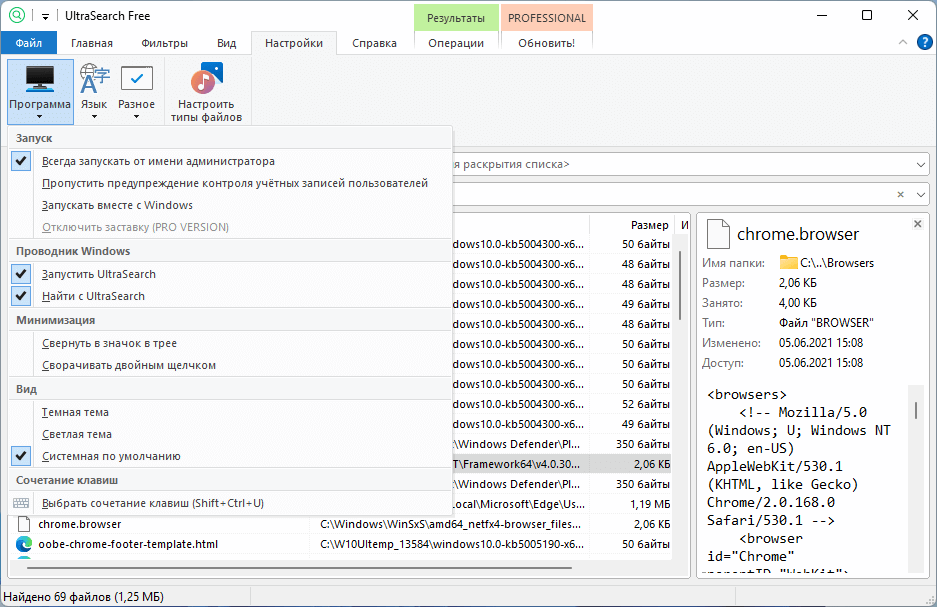The width and height of the screenshot is (937, 607).
Task: Enable Сворачивать двойным щелчком
Action: [x=230, y=366]
